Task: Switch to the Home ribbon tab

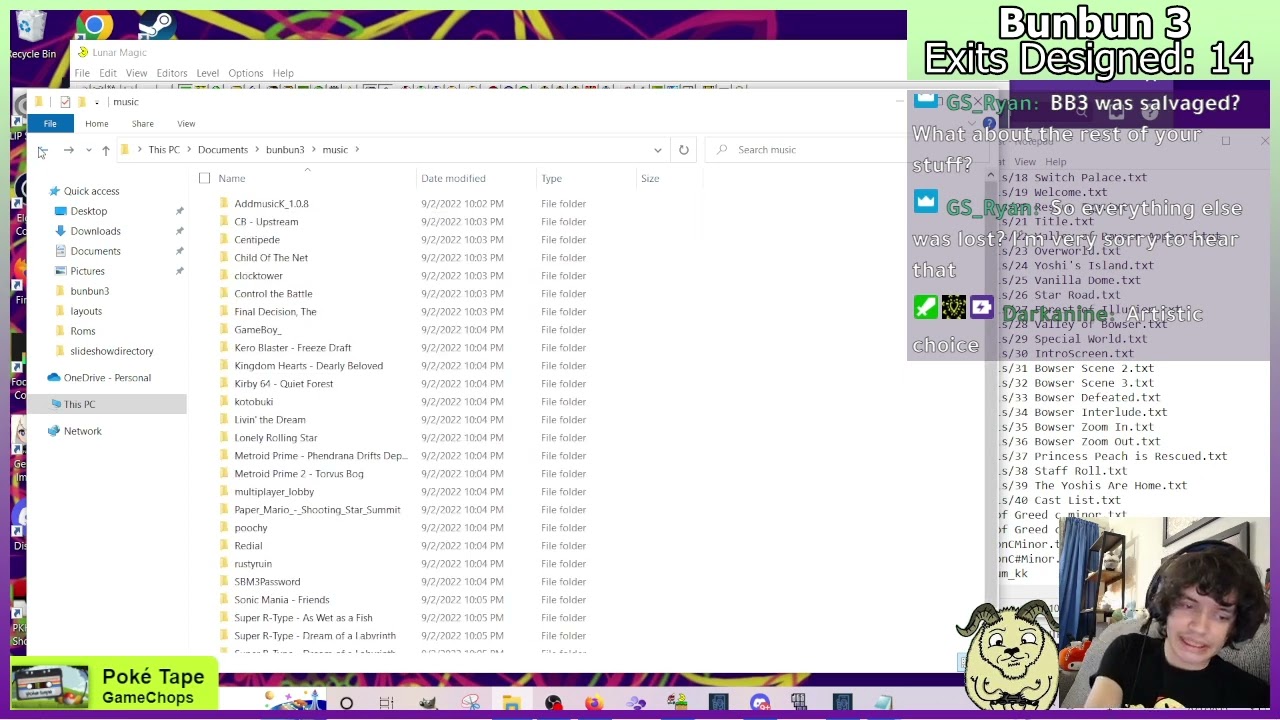Action: click(x=96, y=124)
